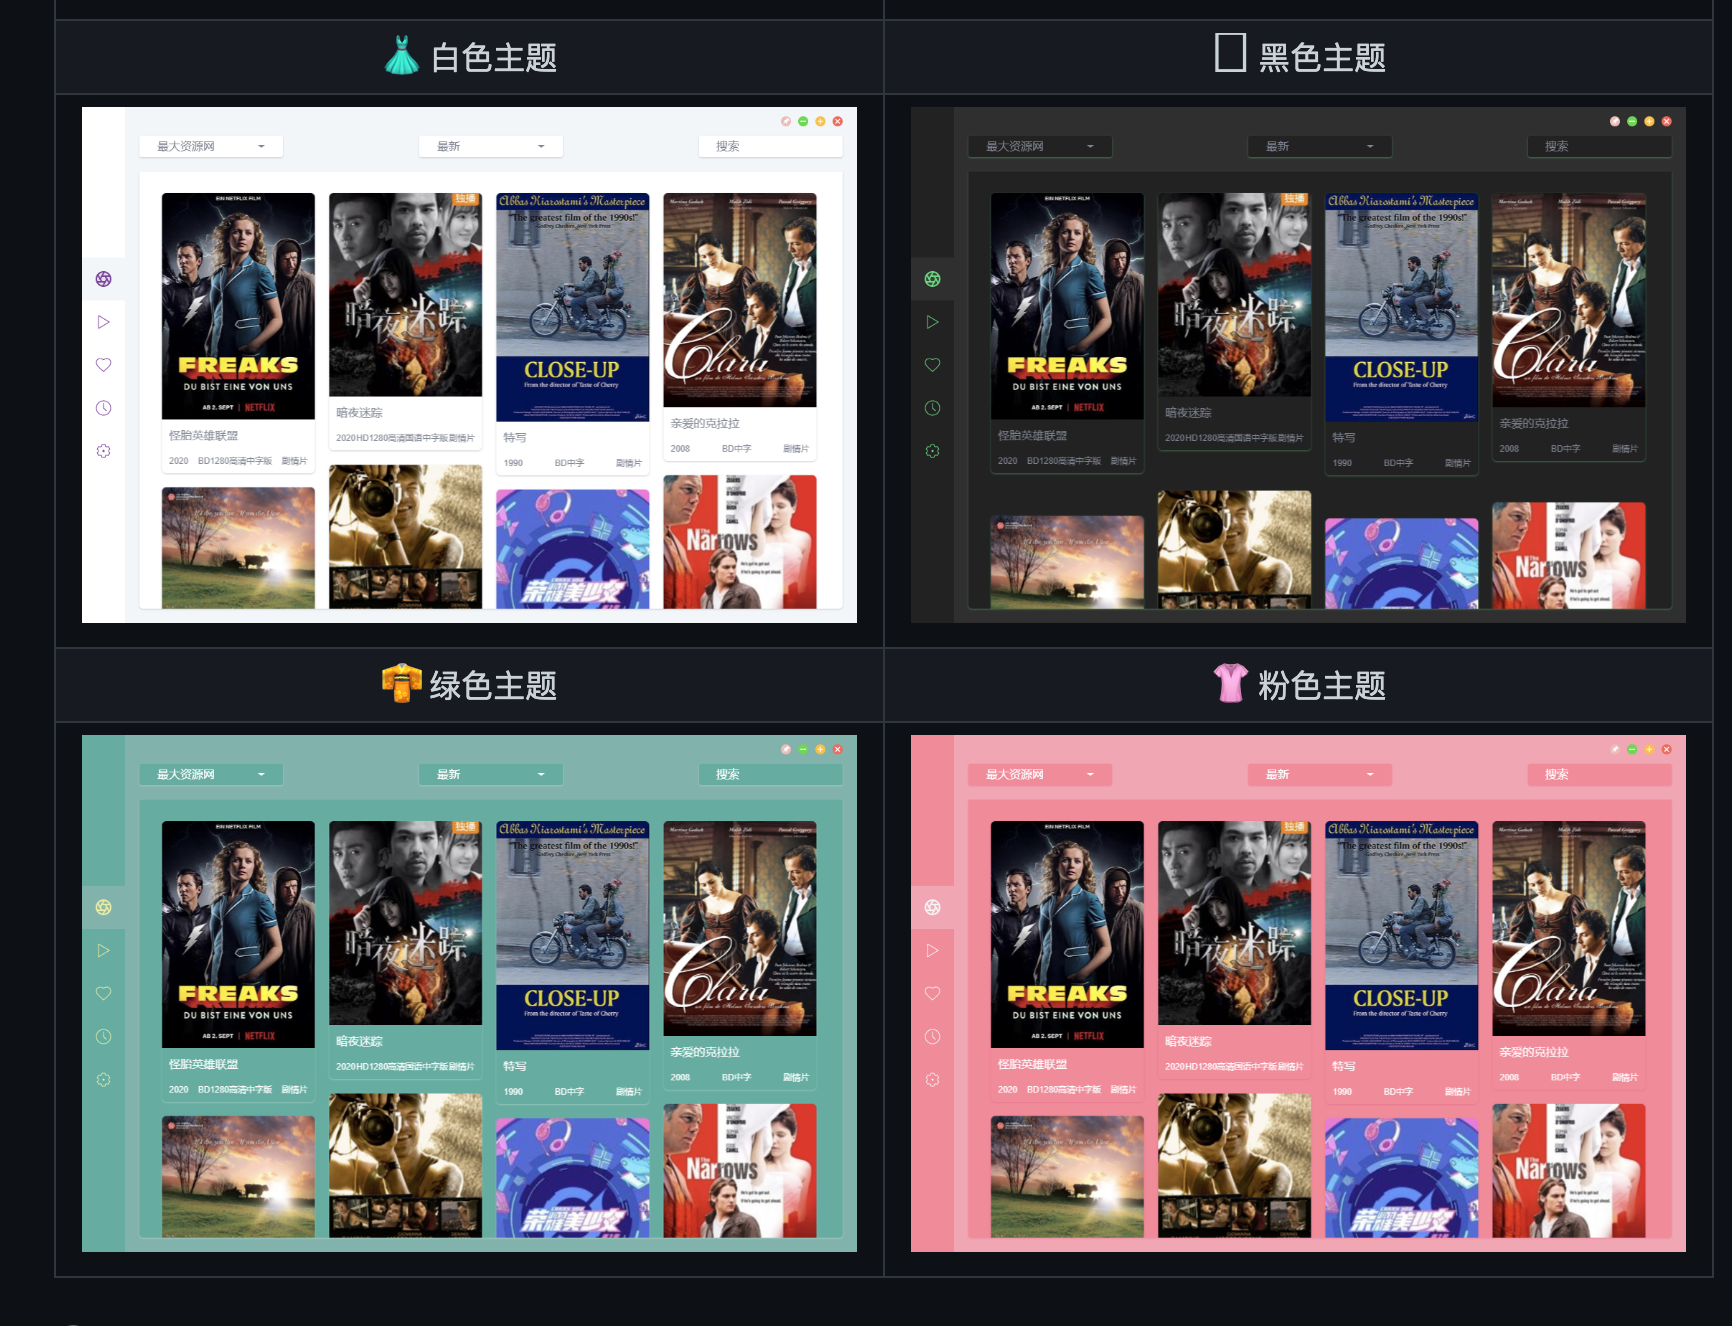Toggle the pin-window button in pink theme window
Image resolution: width=1732 pixels, height=1326 pixels.
(1615, 749)
